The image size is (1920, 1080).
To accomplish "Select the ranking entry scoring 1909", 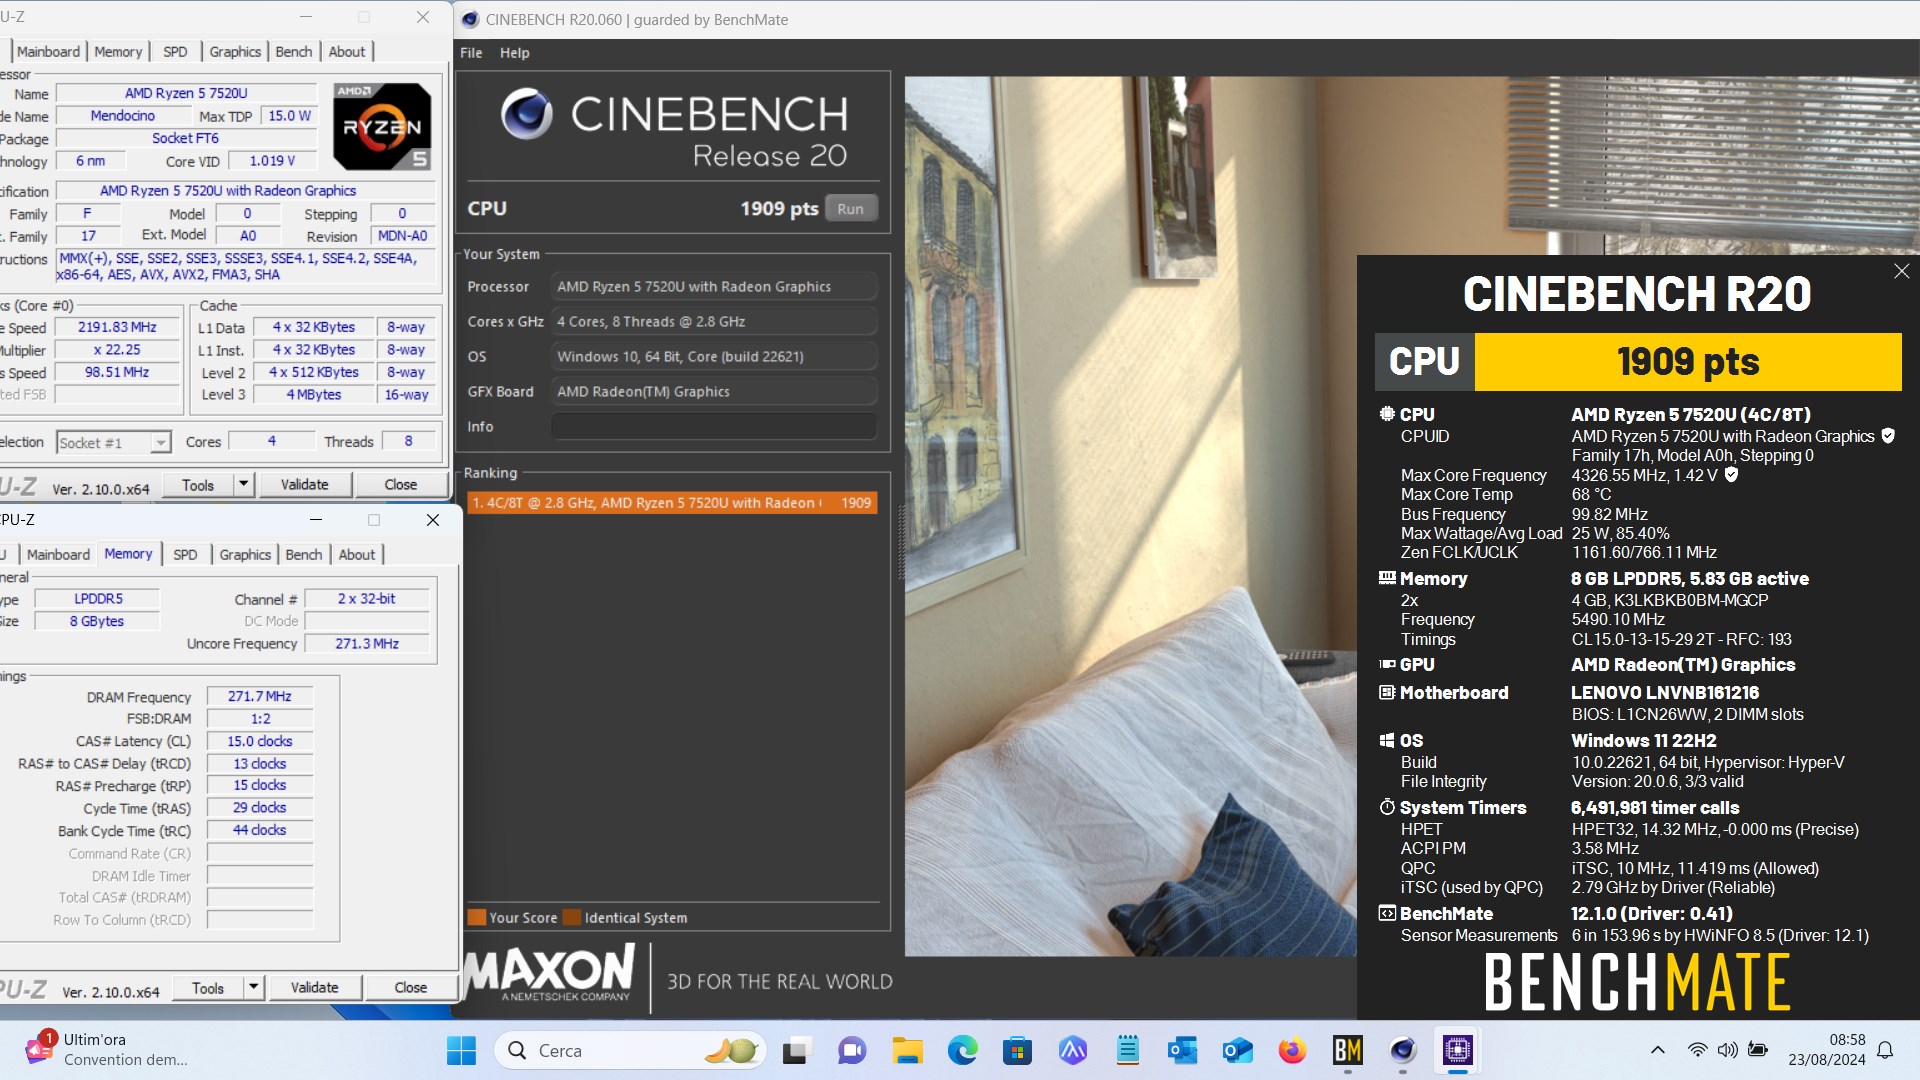I will point(672,503).
